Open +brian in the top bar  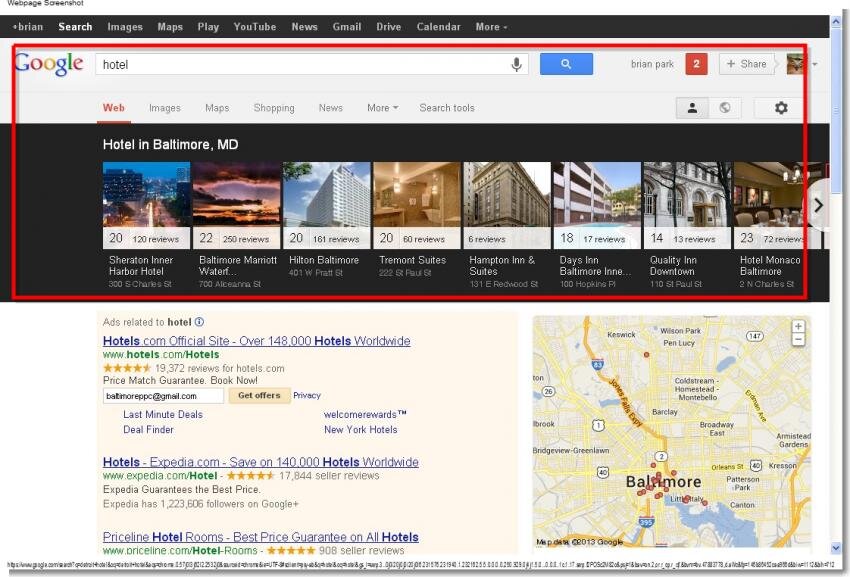[28, 27]
